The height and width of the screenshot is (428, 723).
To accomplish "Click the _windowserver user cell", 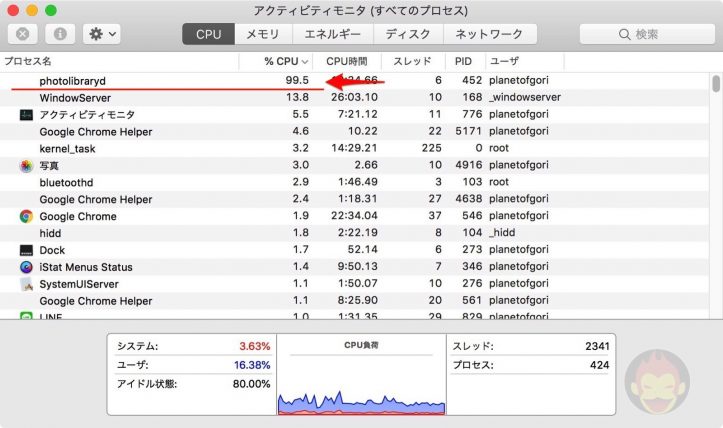I will click(525, 97).
